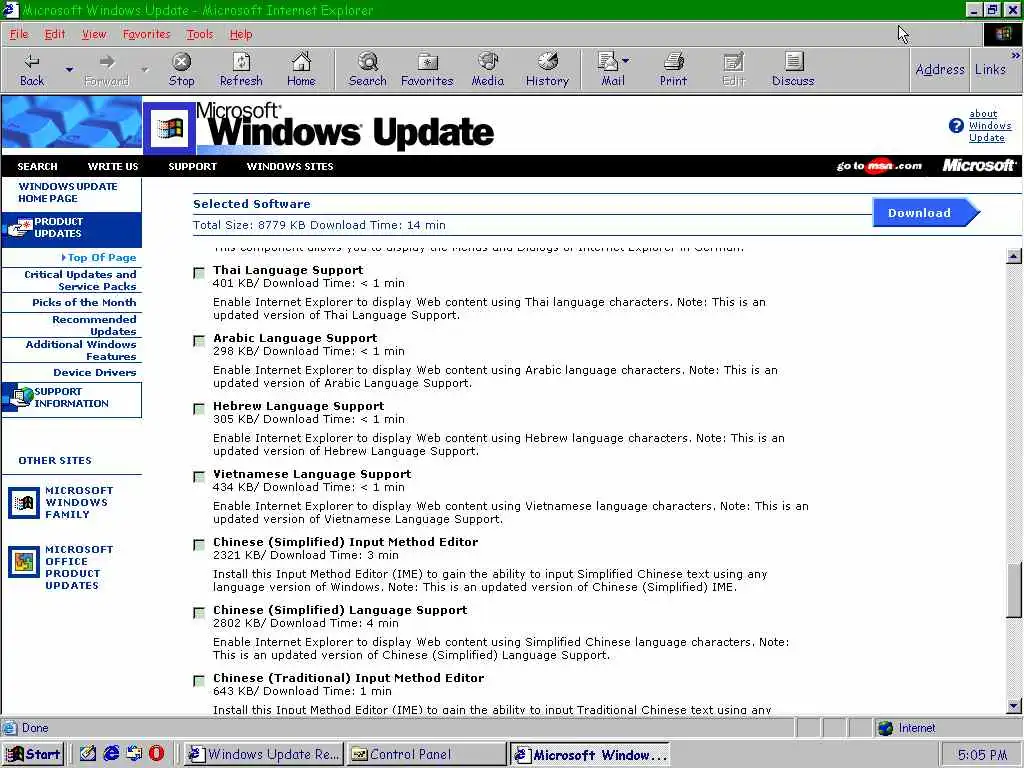Open the Tools menu
The width and height of the screenshot is (1024, 768).
(x=199, y=34)
